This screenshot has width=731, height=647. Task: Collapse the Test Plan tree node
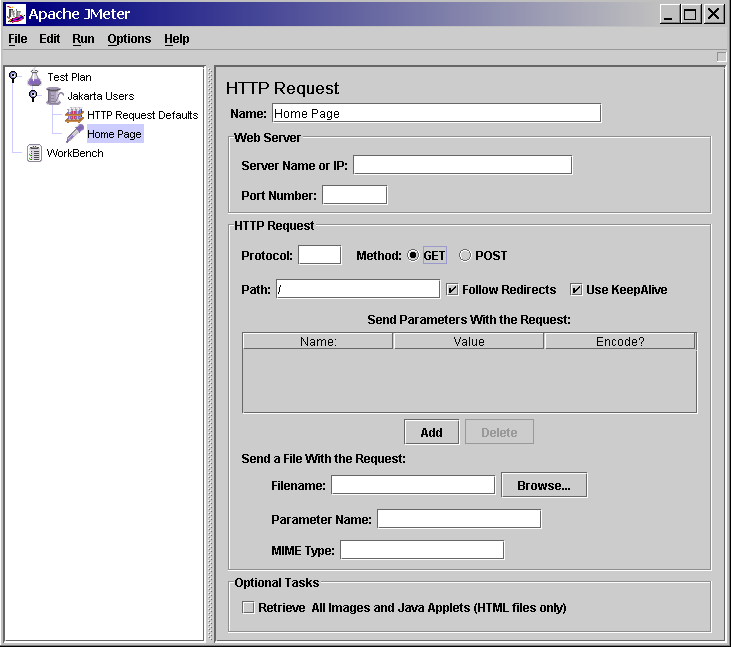13,76
